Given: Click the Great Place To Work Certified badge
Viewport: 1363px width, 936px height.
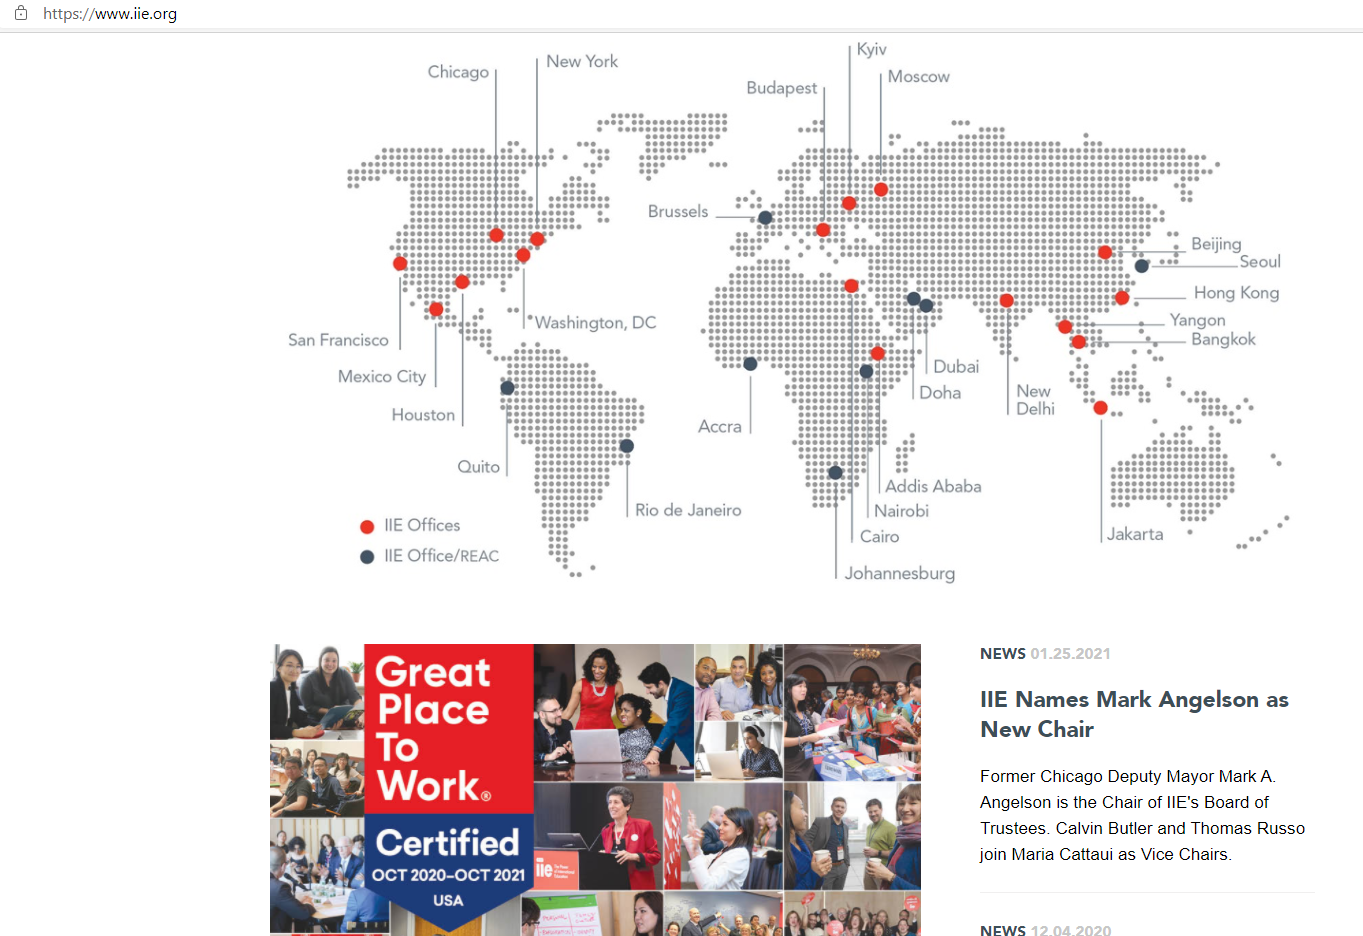Looking at the screenshot, I should point(449,788).
